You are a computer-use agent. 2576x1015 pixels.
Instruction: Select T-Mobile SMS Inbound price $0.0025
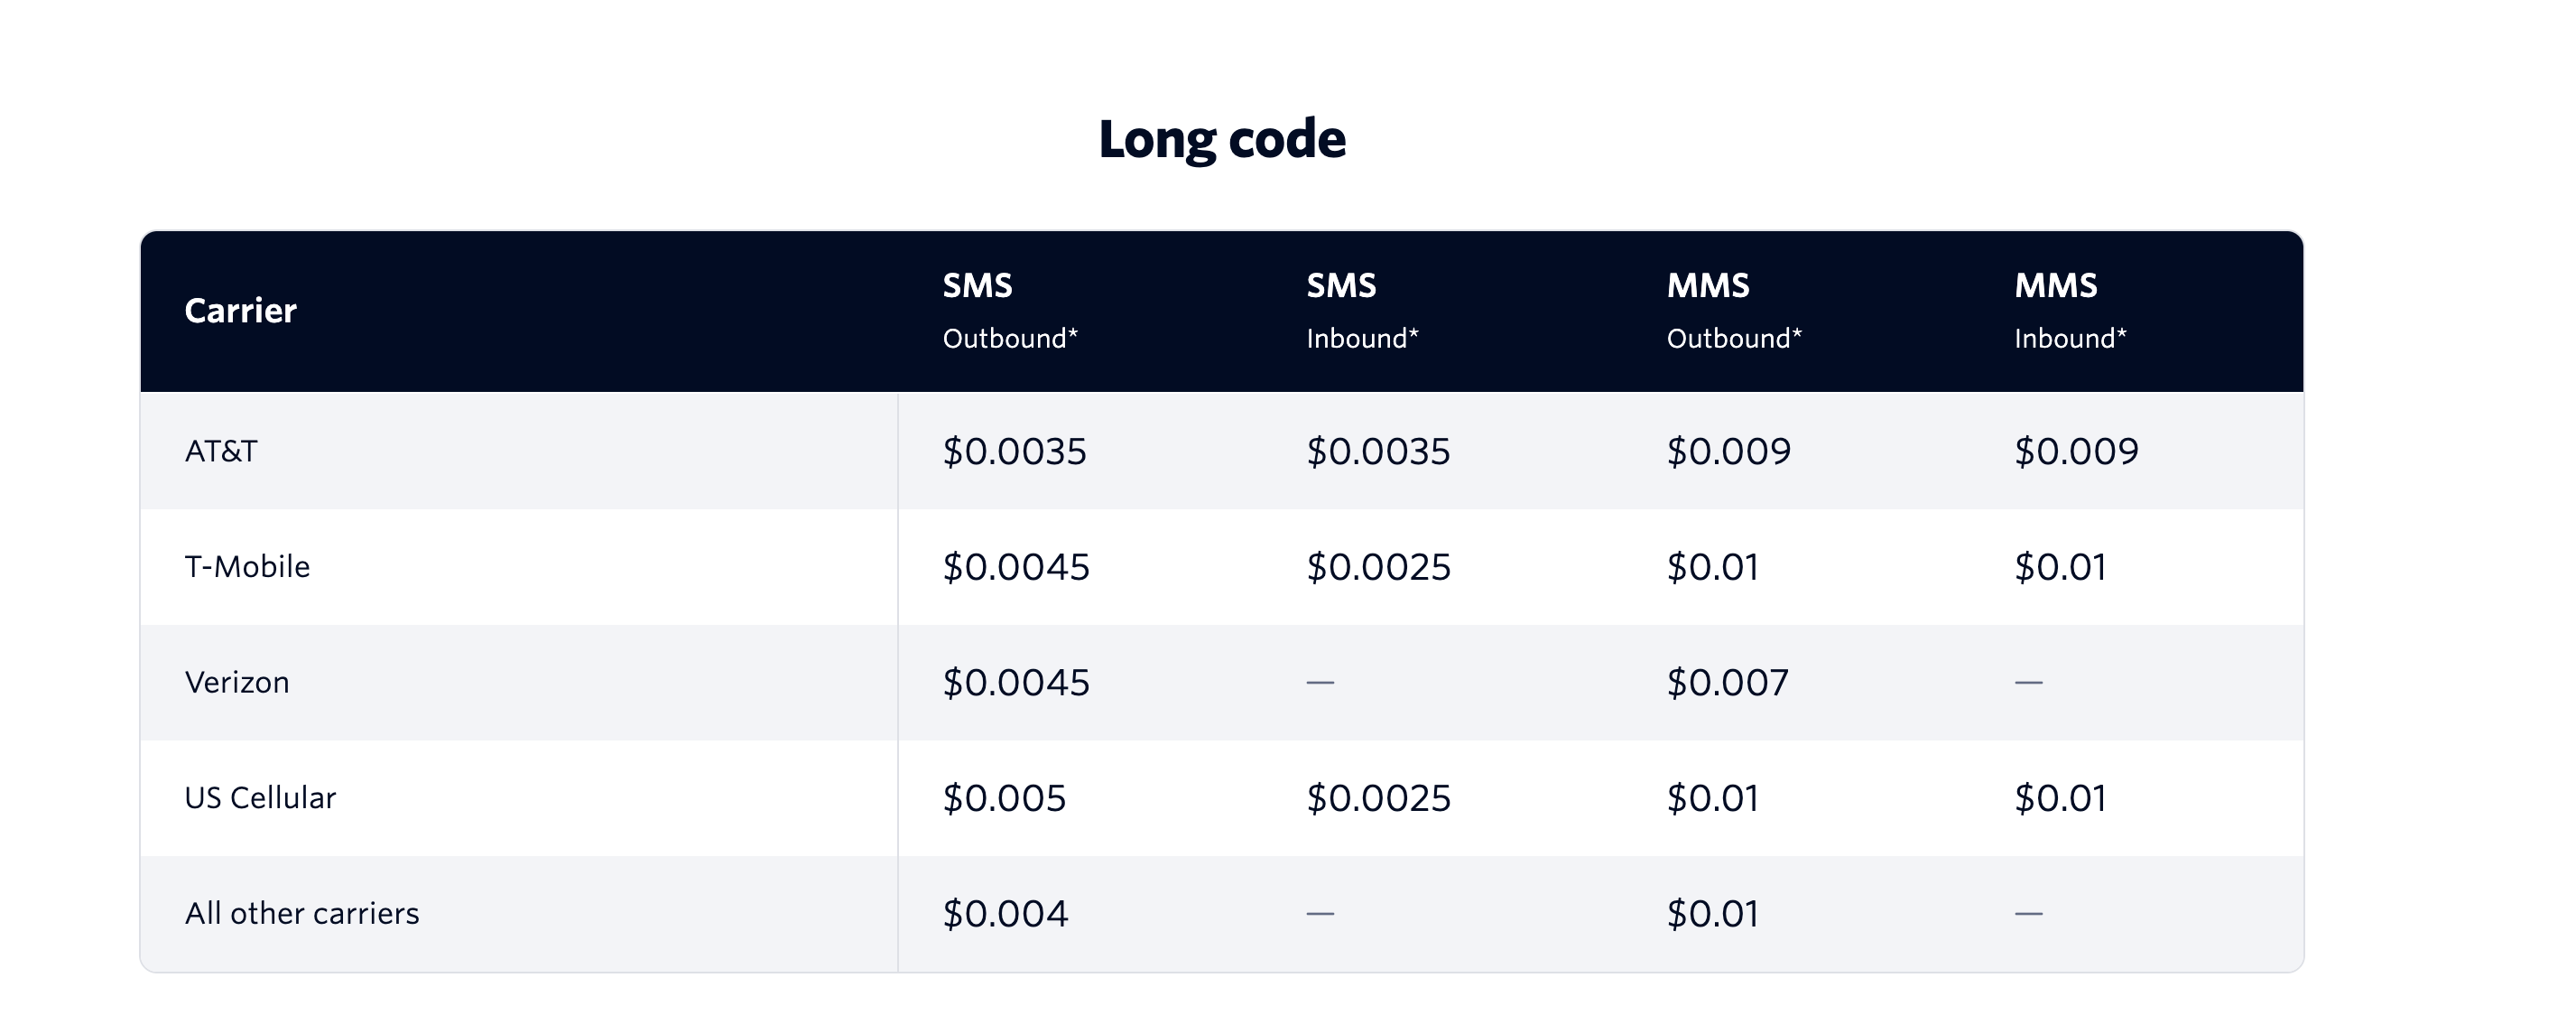(1378, 567)
